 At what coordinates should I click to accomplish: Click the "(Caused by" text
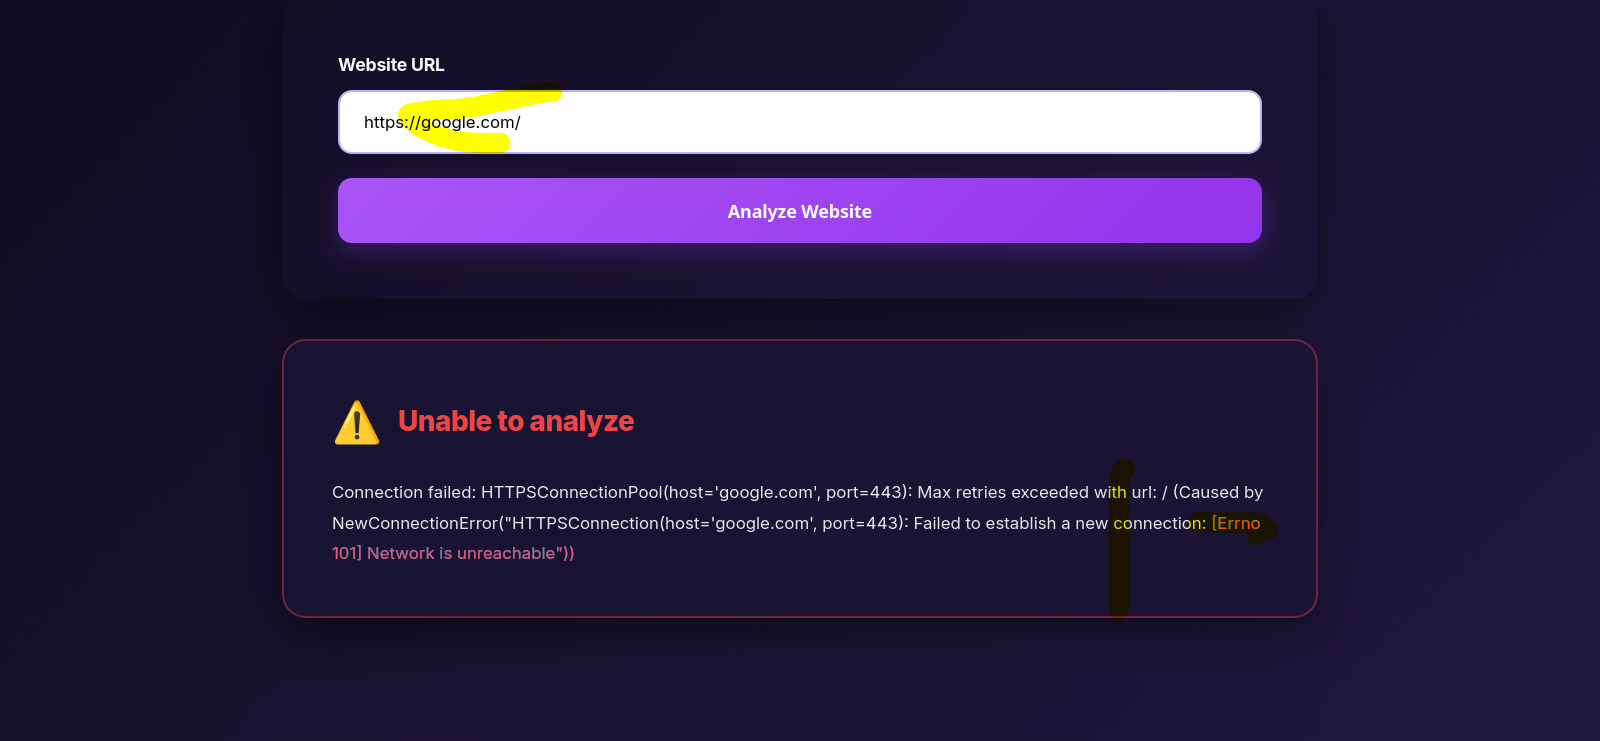pos(1218,492)
